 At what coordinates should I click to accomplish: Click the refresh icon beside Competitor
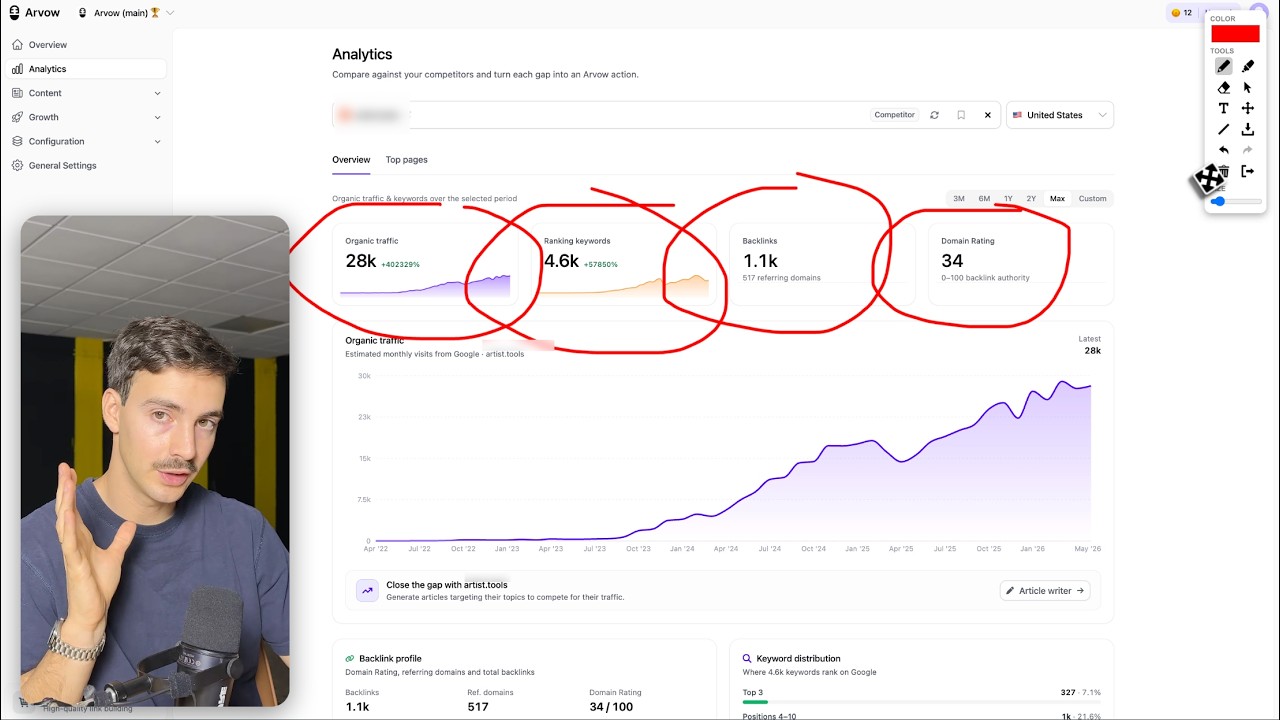[x=934, y=115]
